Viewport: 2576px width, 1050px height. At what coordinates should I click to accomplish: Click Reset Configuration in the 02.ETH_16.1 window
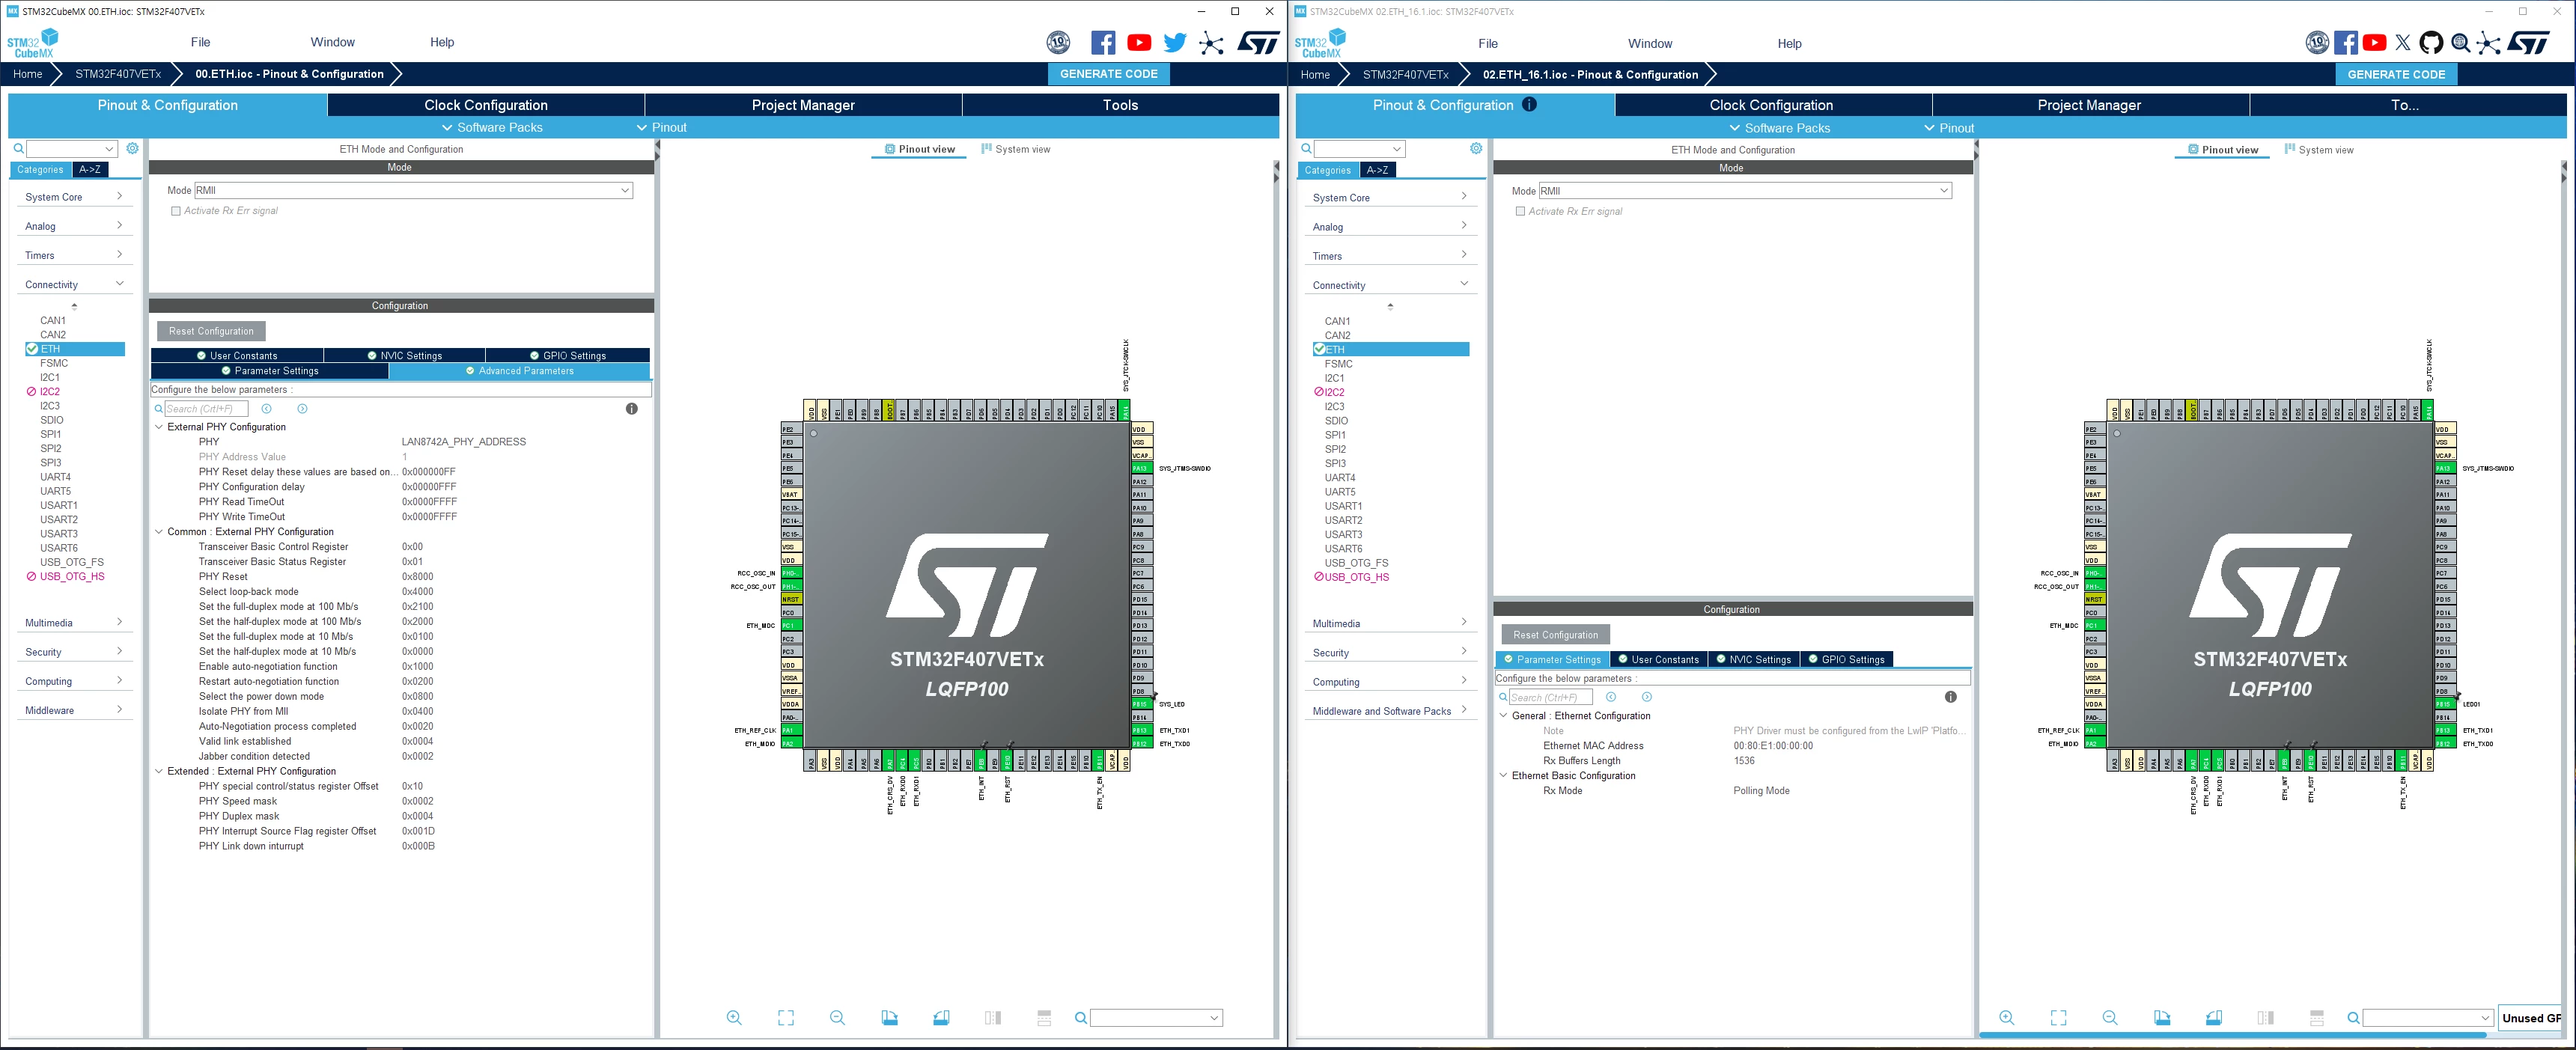[x=1555, y=635]
